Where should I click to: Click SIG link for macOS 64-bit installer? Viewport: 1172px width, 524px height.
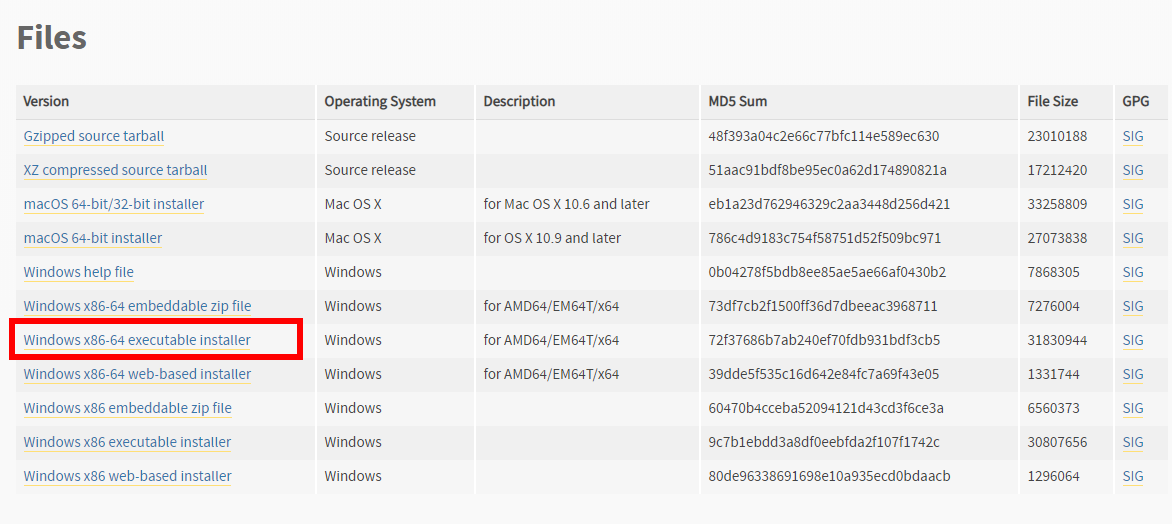[x=1133, y=238]
